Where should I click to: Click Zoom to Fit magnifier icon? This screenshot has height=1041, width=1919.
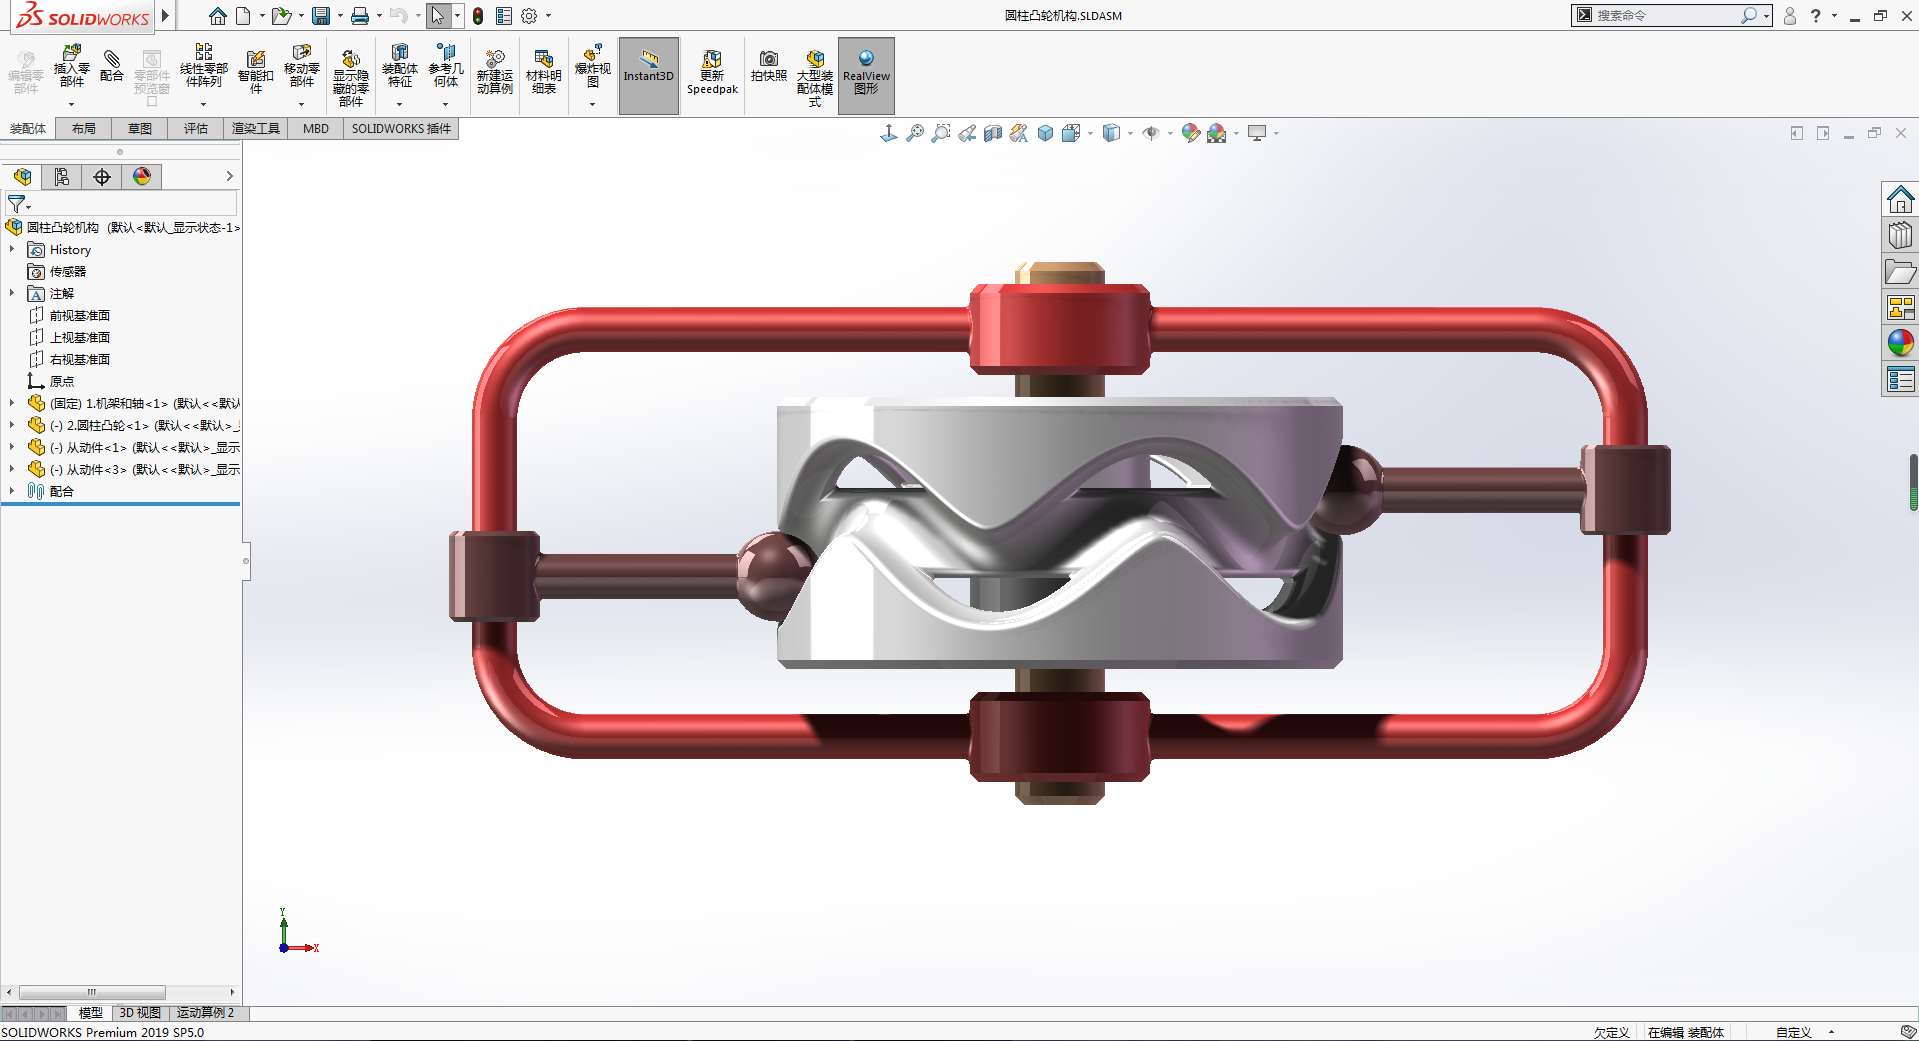[x=914, y=133]
